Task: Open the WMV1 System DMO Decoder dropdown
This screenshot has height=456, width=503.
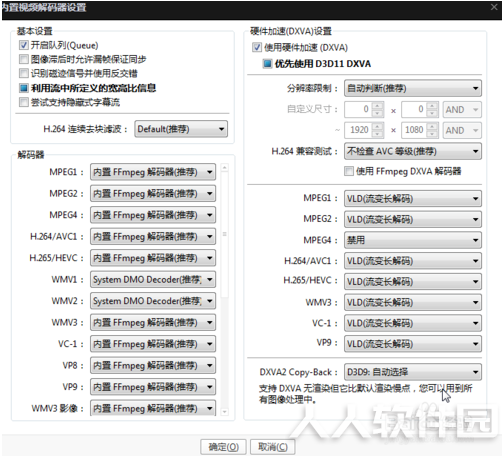Action: pos(153,279)
